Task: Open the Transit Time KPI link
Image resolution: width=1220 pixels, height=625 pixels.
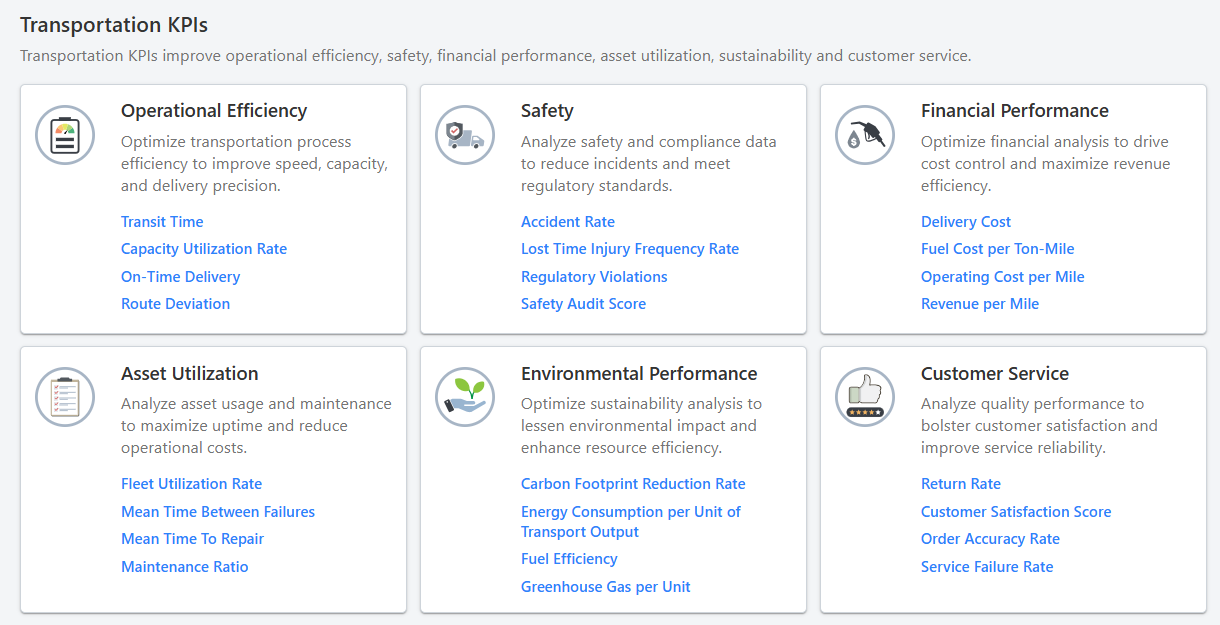Action: 162,222
